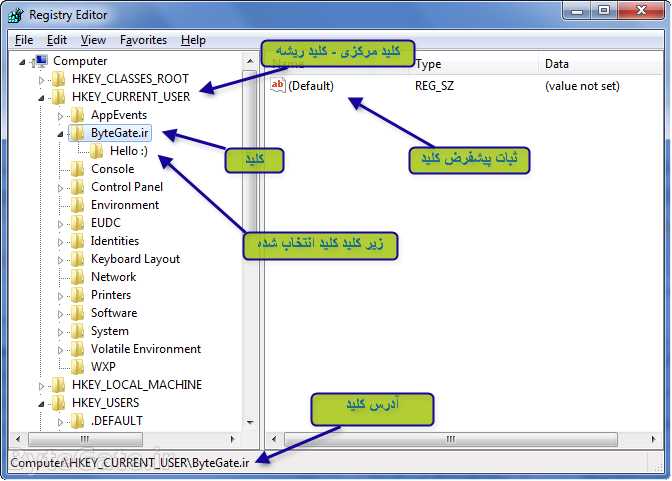
Task: Open the Edit menu
Action: 57,40
